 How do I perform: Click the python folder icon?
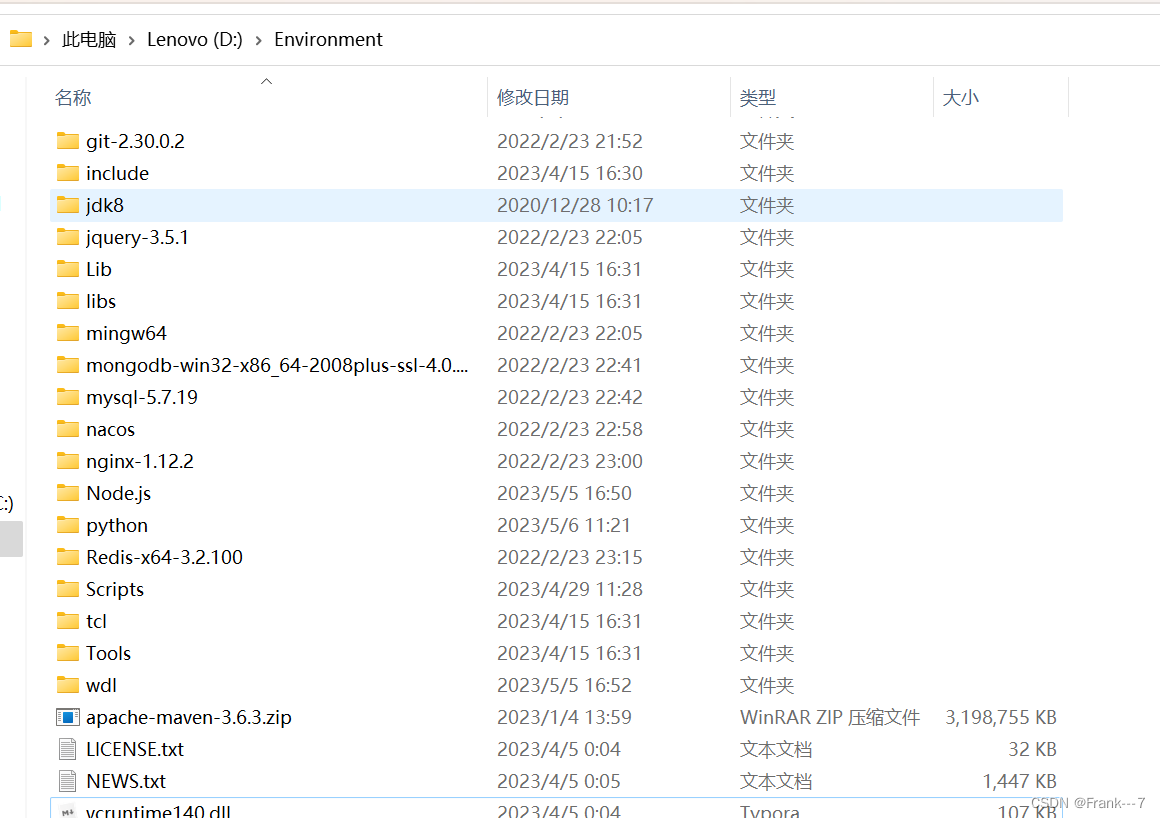[67, 525]
